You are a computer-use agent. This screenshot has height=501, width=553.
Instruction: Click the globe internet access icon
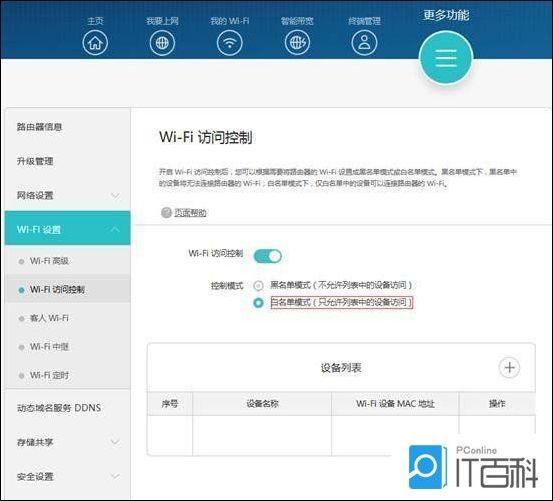pyautogui.click(x=162, y=43)
